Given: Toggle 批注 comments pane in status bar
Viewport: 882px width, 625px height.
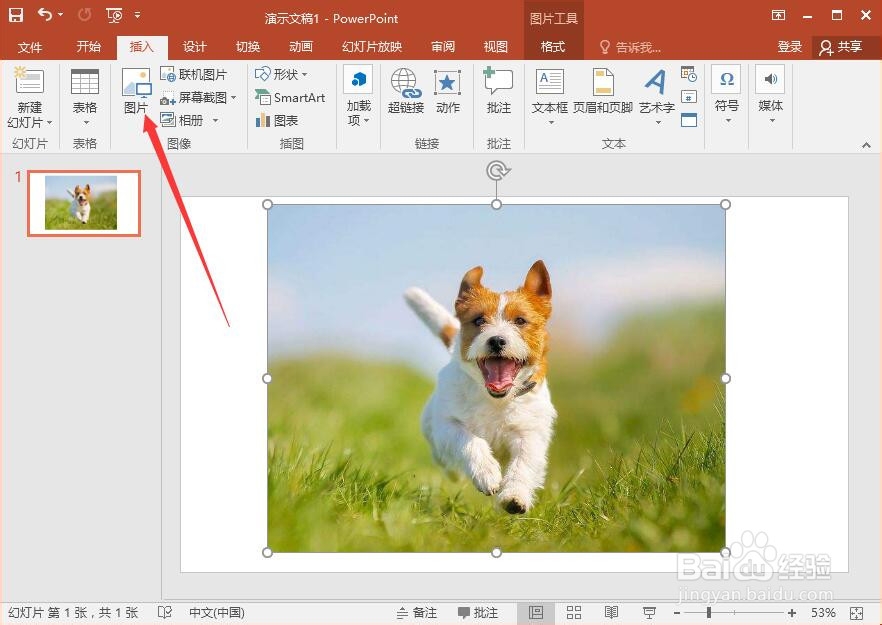Looking at the screenshot, I should click(x=478, y=613).
